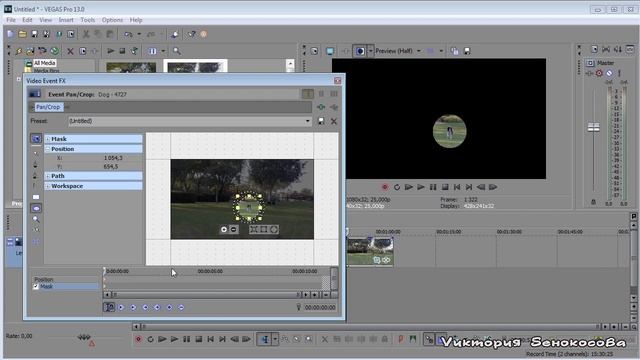Open the Options menu

(x=112, y=20)
